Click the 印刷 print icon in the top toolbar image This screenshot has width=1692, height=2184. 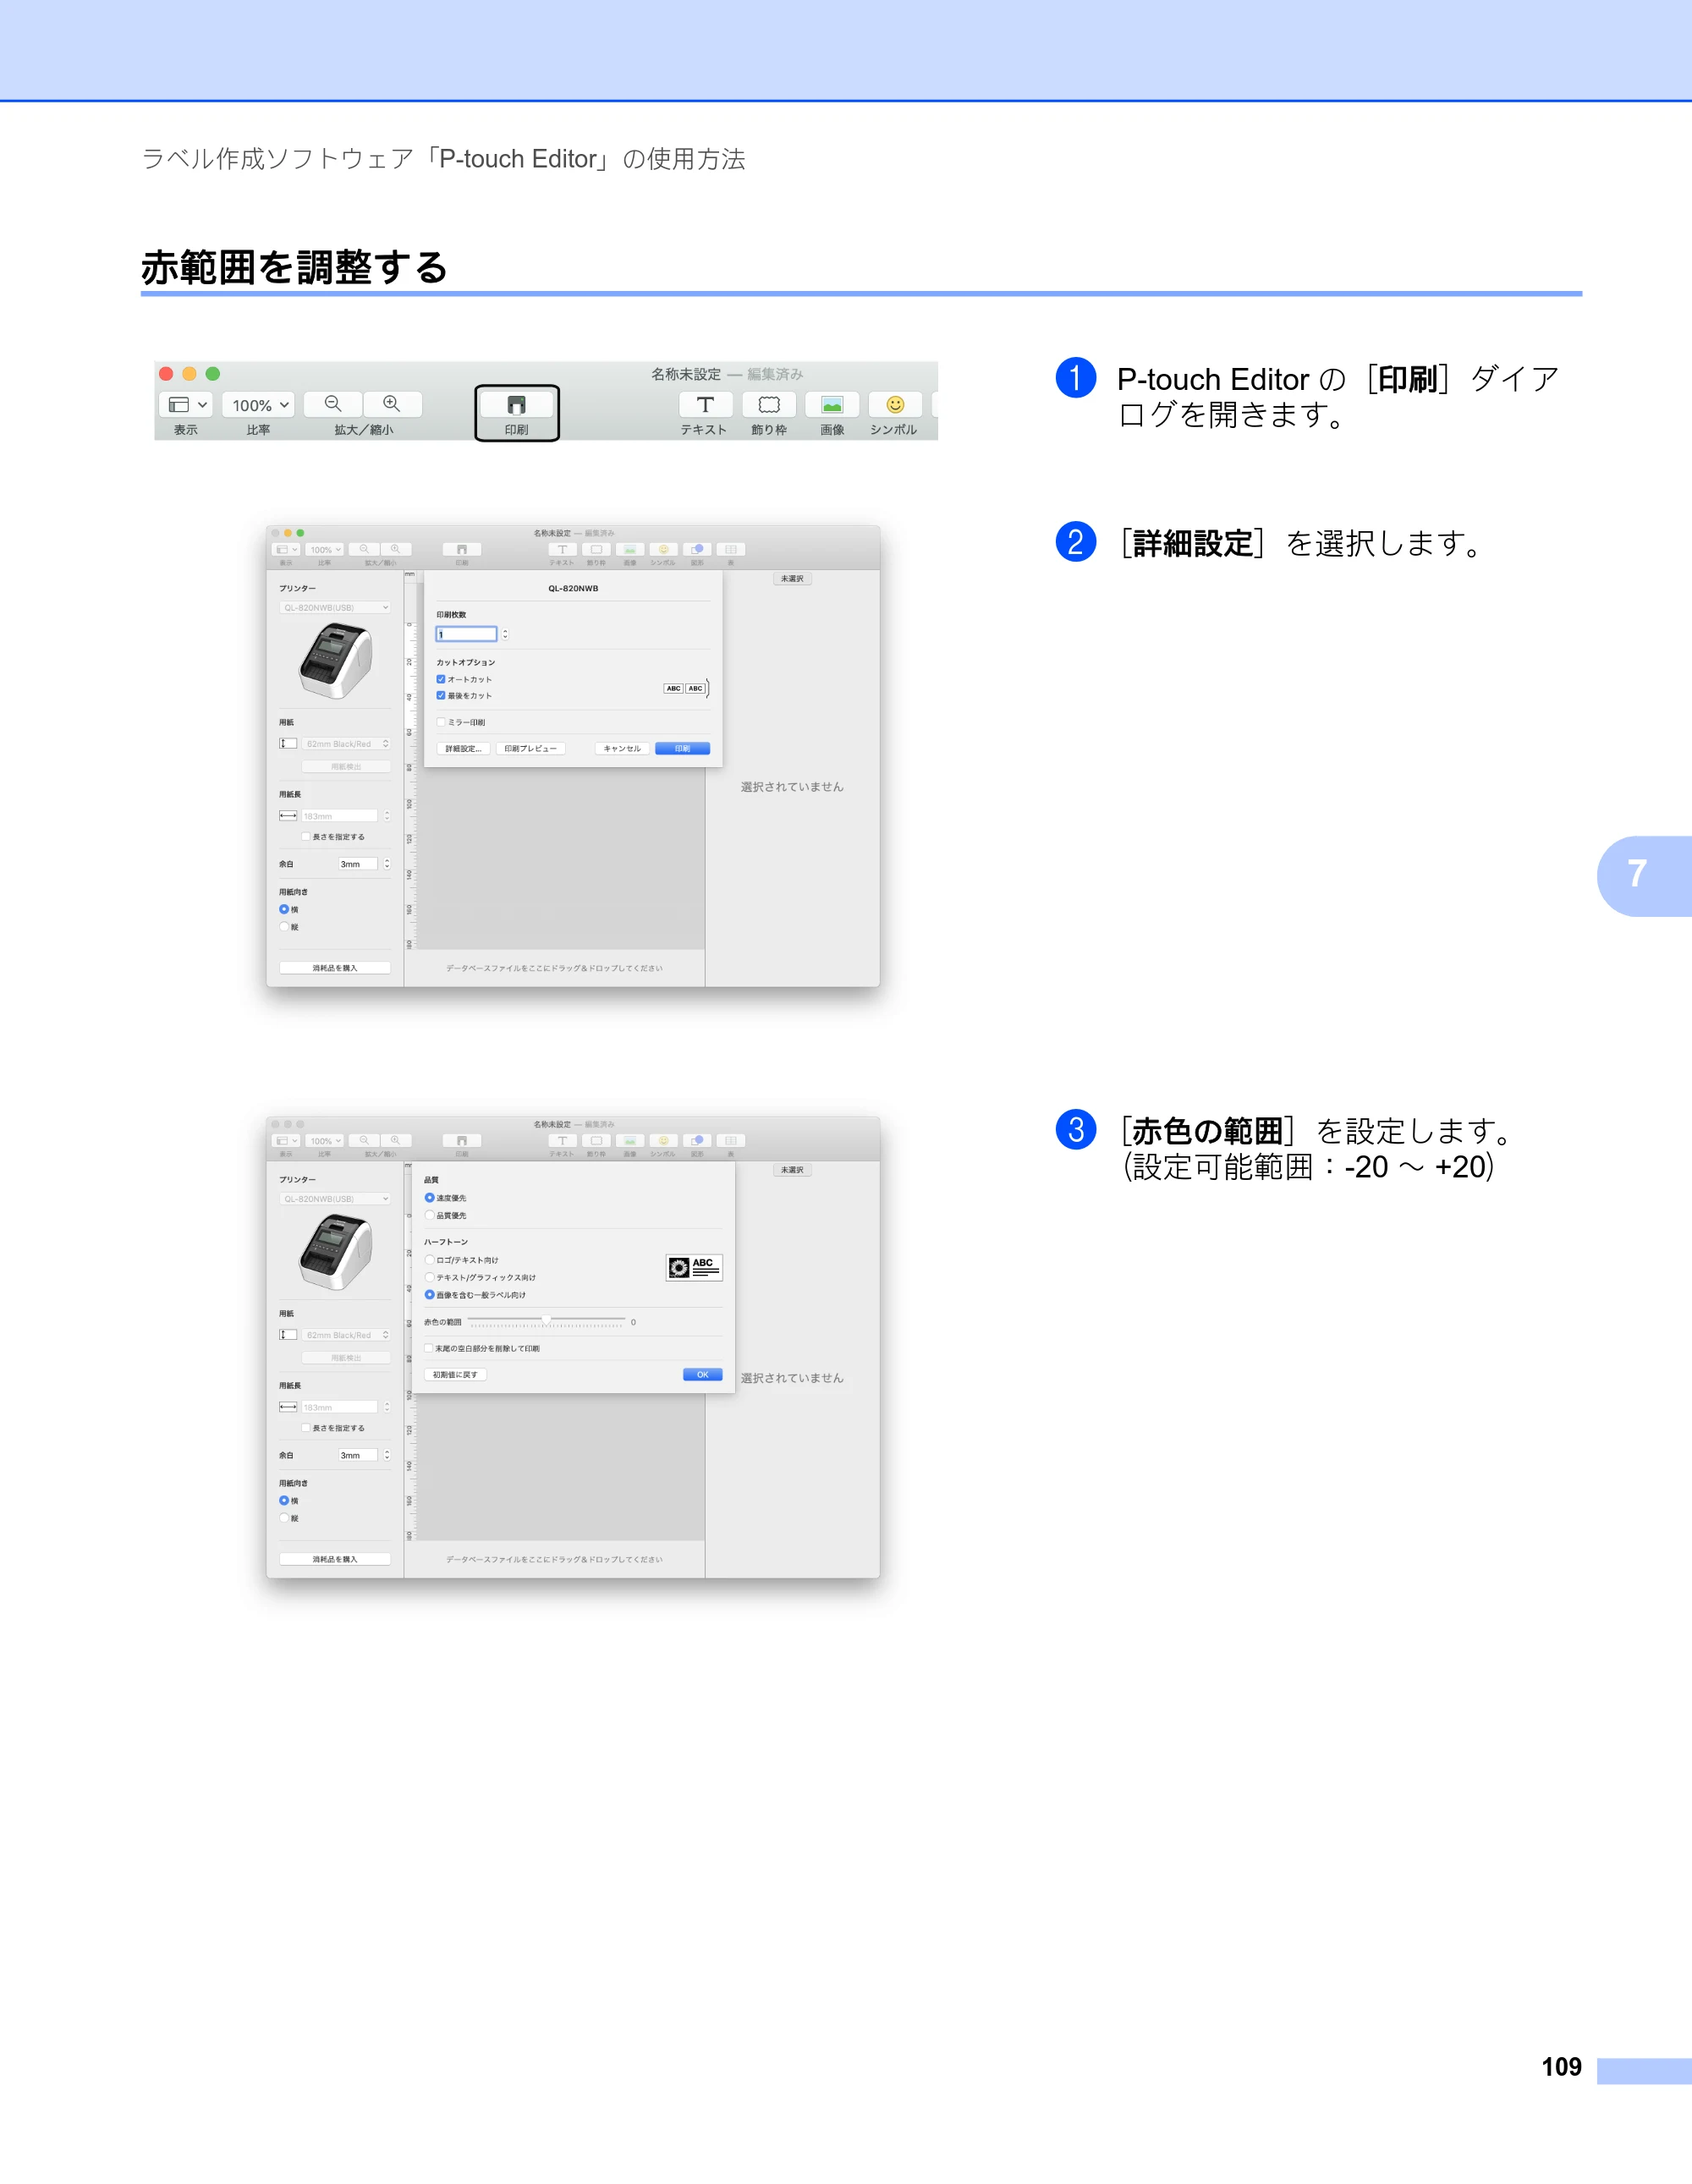point(516,405)
